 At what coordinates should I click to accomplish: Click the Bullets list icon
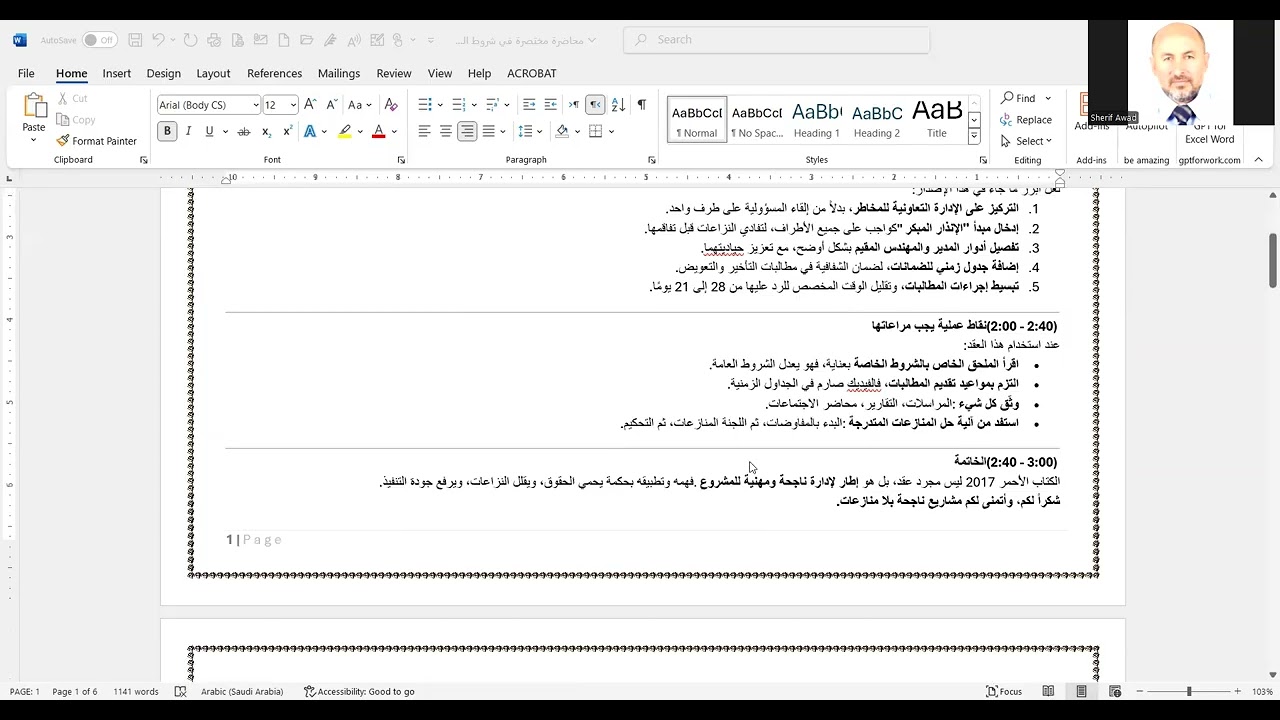click(x=425, y=105)
